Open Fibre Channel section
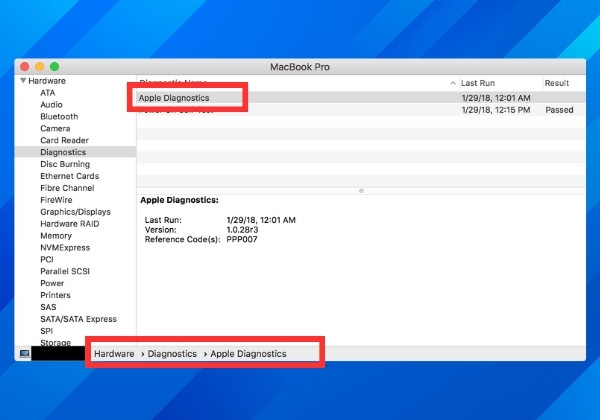The image size is (600, 420). tap(67, 188)
